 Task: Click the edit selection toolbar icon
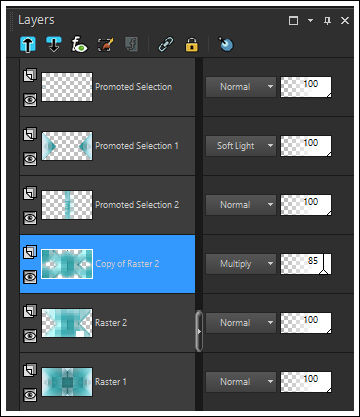pos(106,45)
